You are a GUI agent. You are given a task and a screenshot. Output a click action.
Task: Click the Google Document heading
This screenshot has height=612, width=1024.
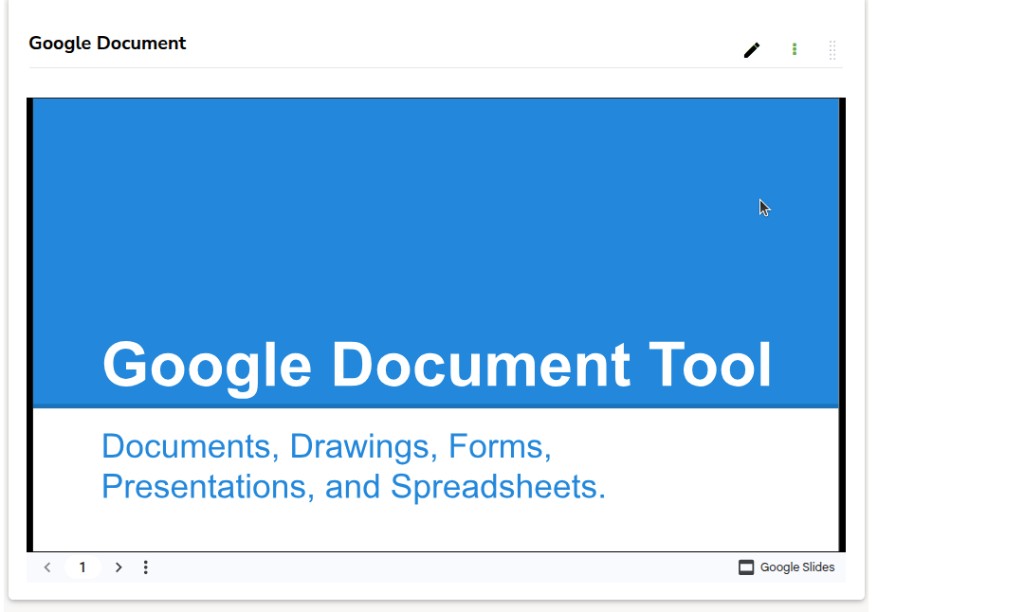coord(107,43)
